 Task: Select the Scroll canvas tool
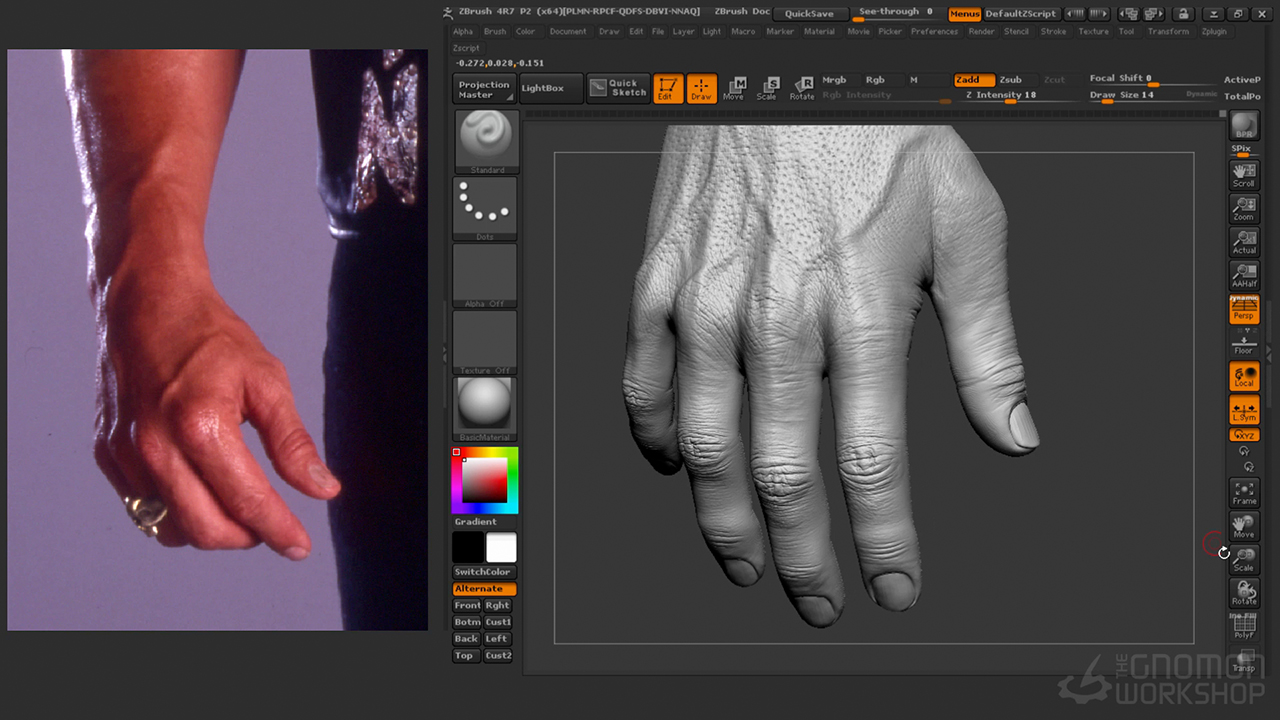pos(1244,175)
